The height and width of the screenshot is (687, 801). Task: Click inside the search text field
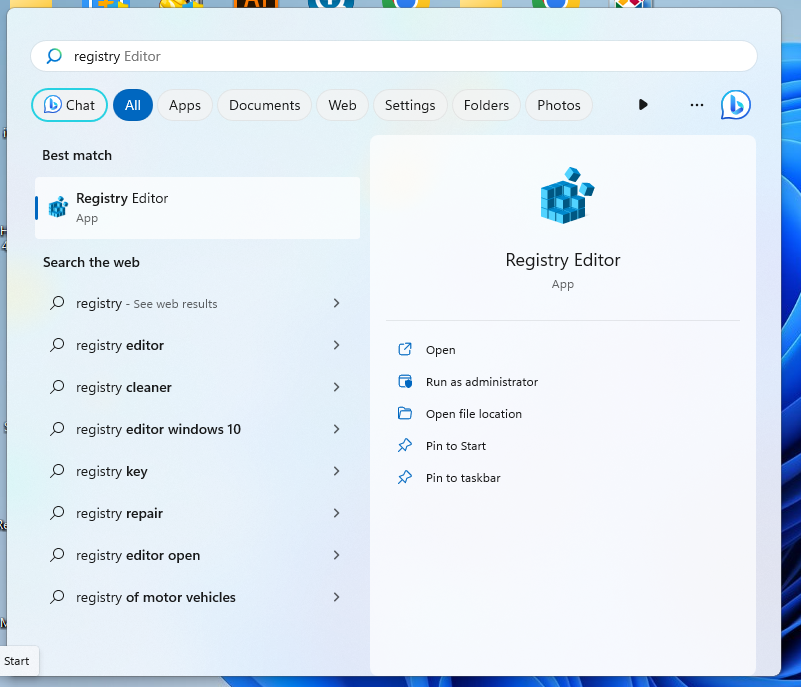pos(393,56)
